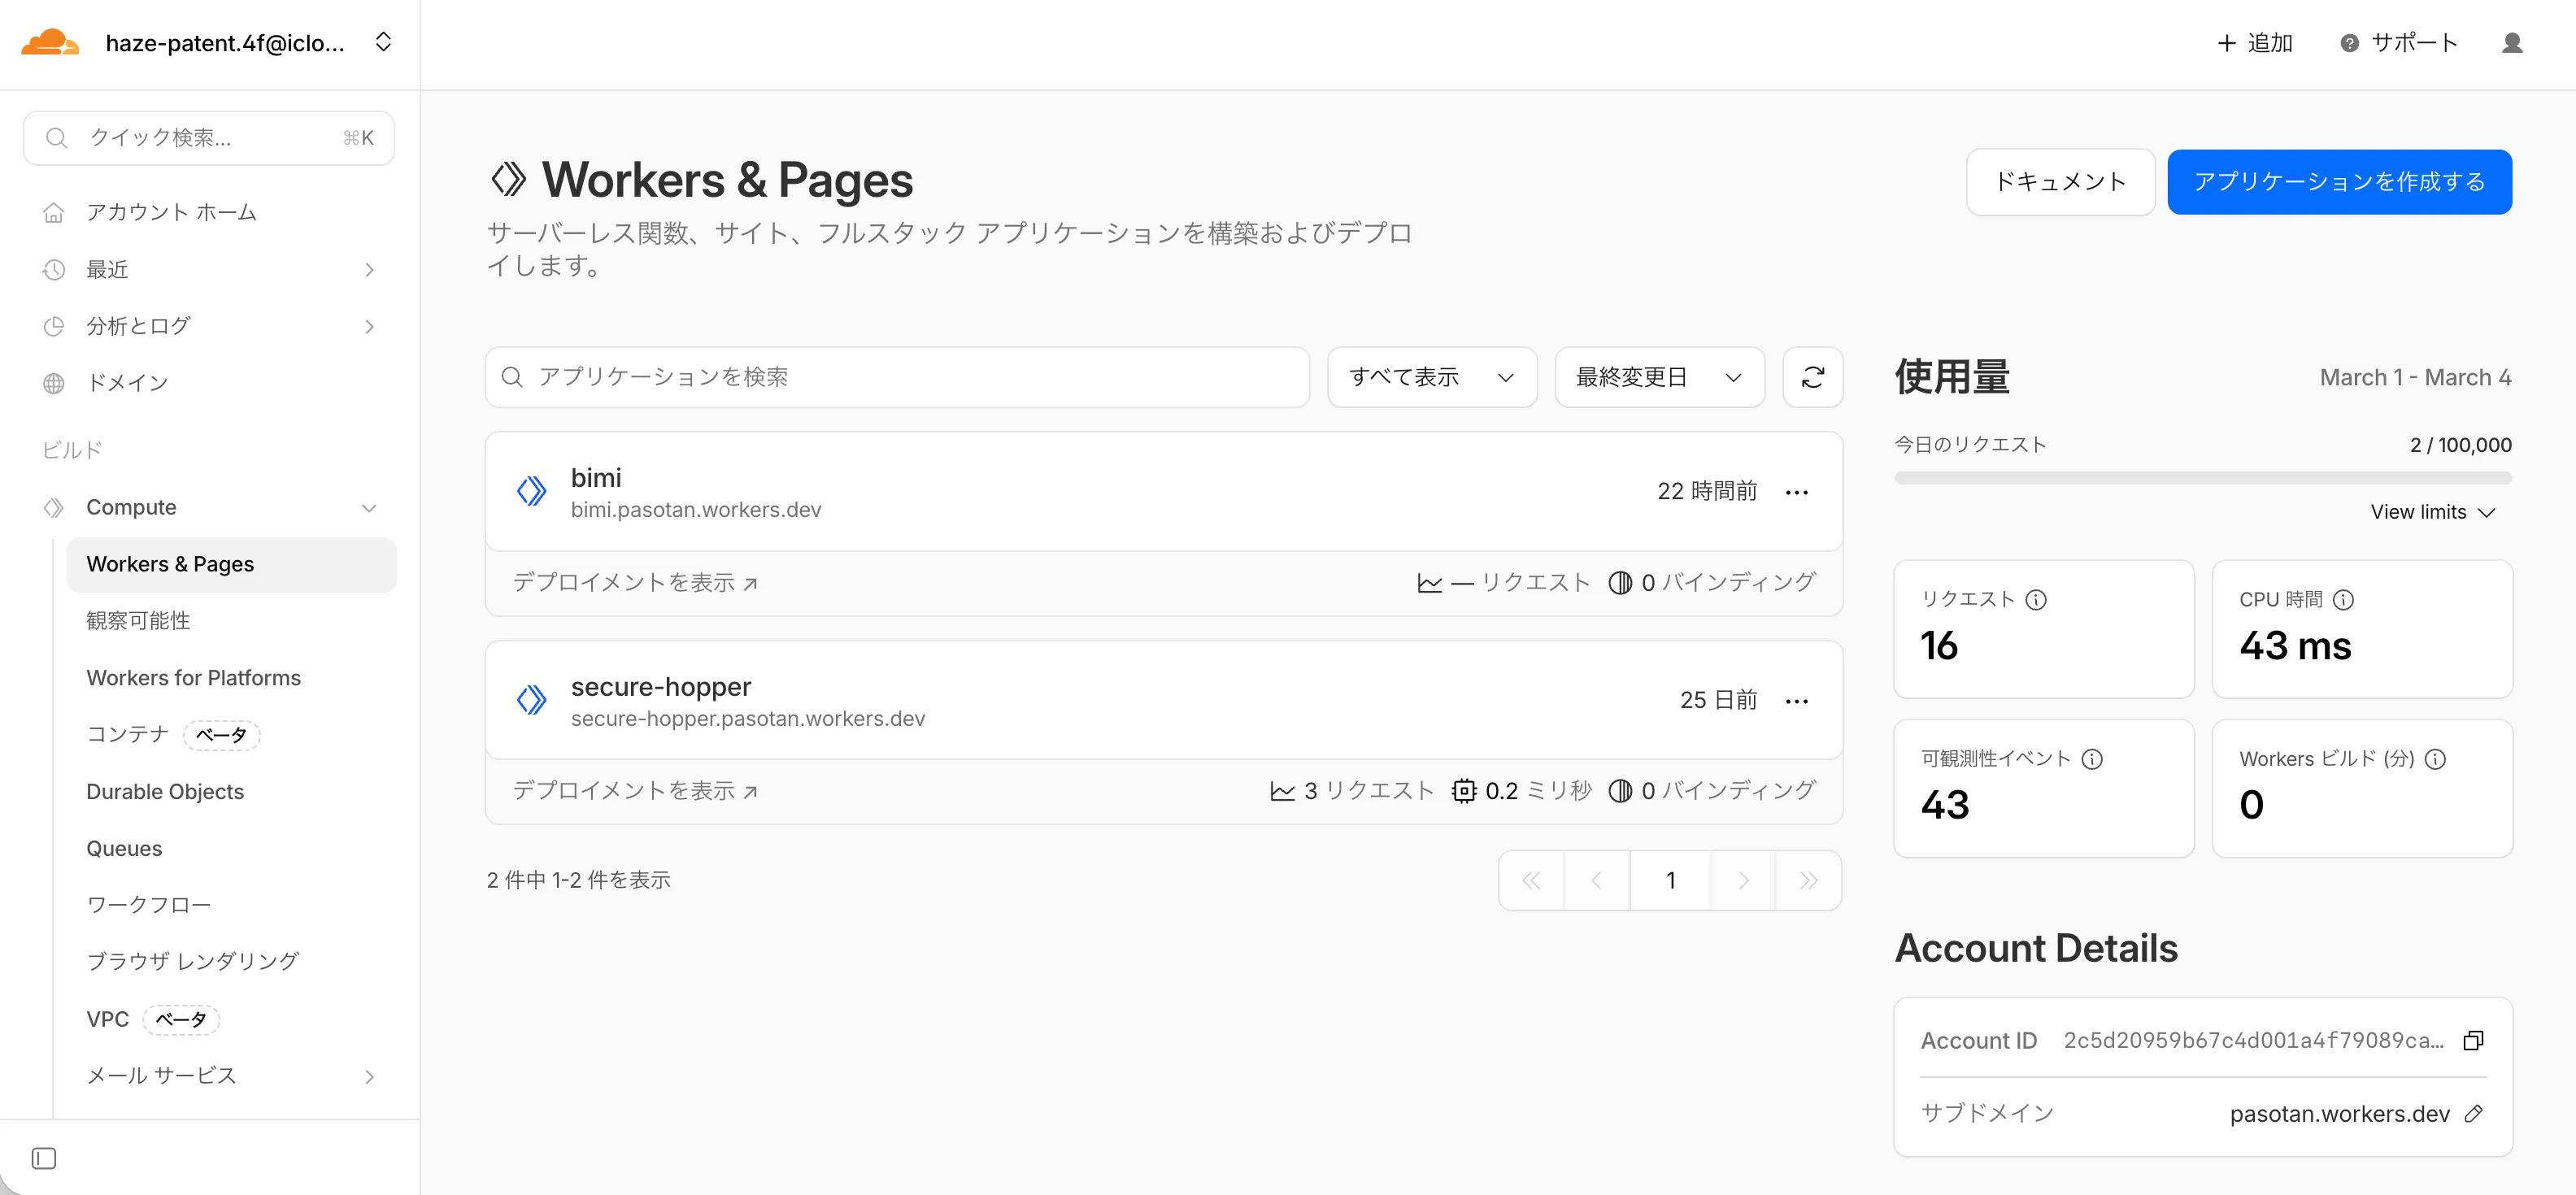Open Workers for Platforms from the sidebar
This screenshot has width=2576, height=1195.
[193, 677]
